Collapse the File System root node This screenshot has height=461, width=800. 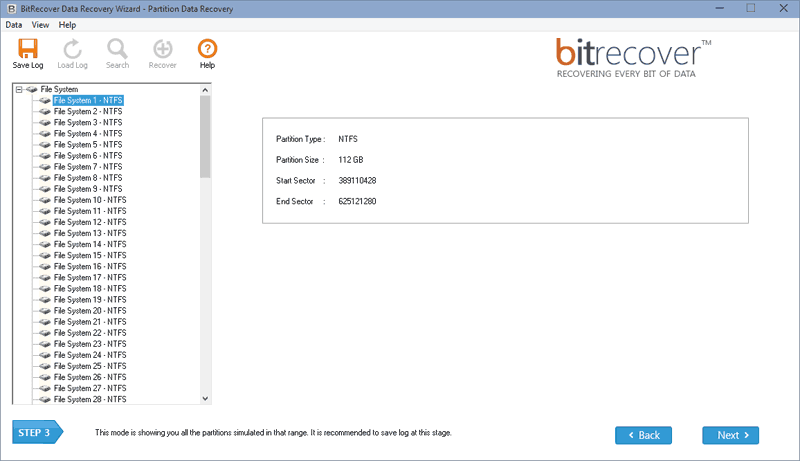click(19, 89)
